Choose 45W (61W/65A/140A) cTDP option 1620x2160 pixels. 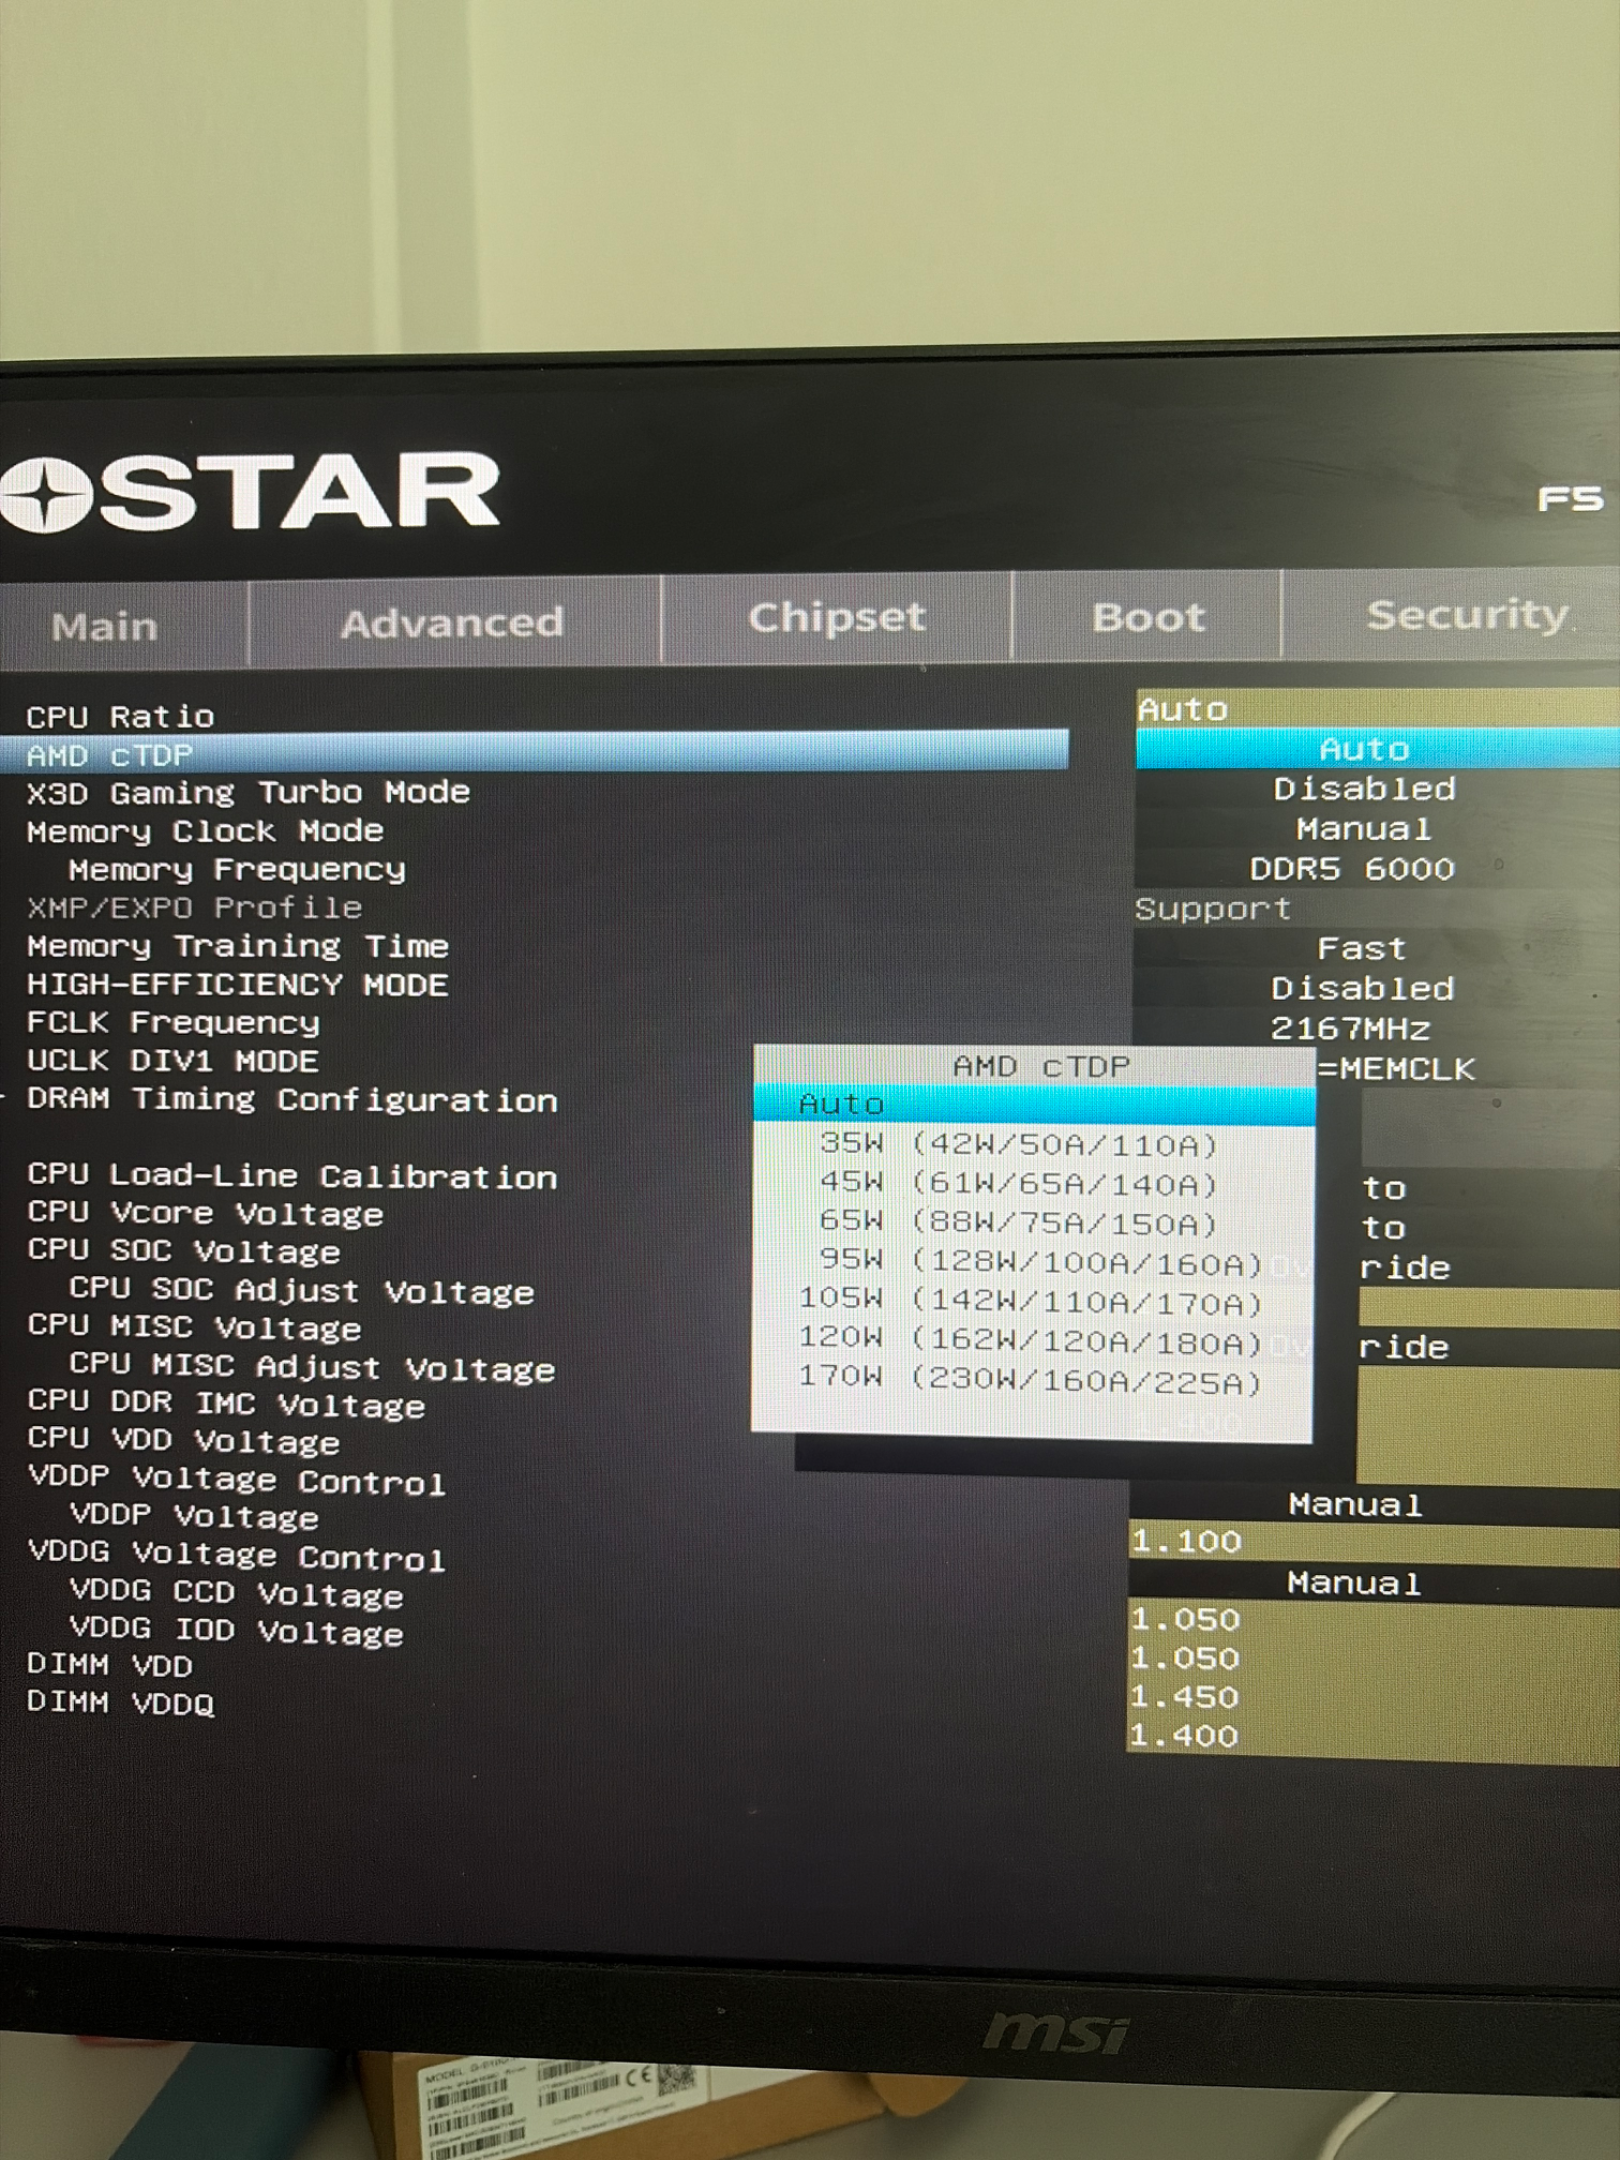[1018, 1184]
